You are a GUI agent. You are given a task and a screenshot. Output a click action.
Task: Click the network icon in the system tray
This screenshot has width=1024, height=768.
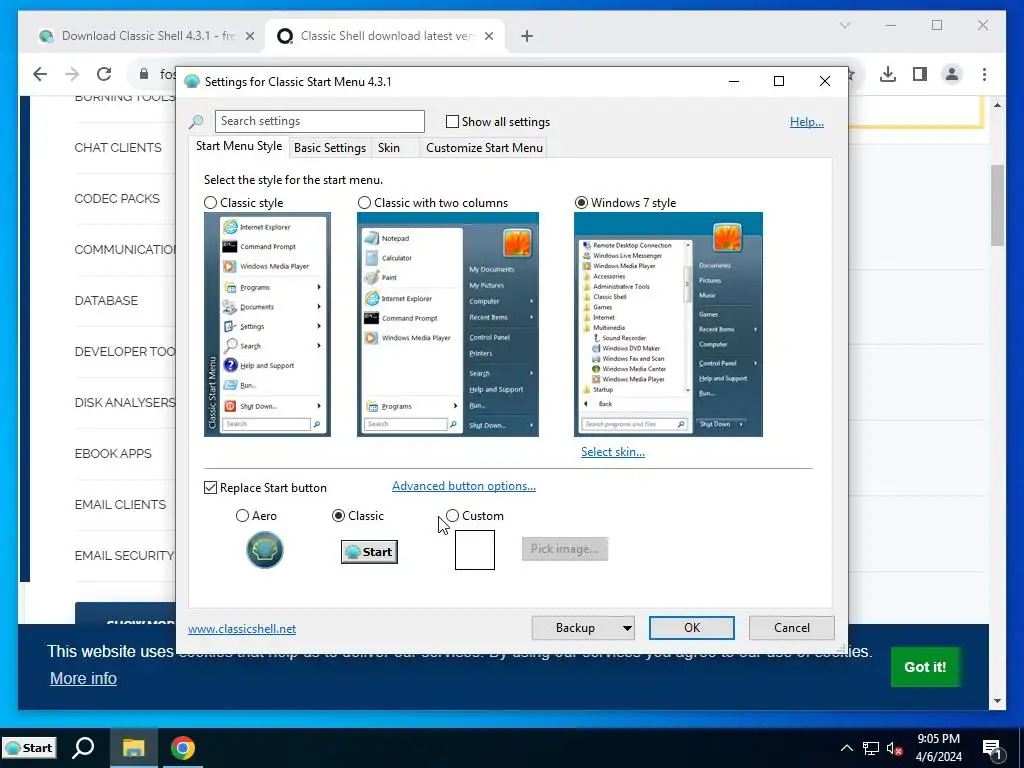pyautogui.click(x=871, y=748)
